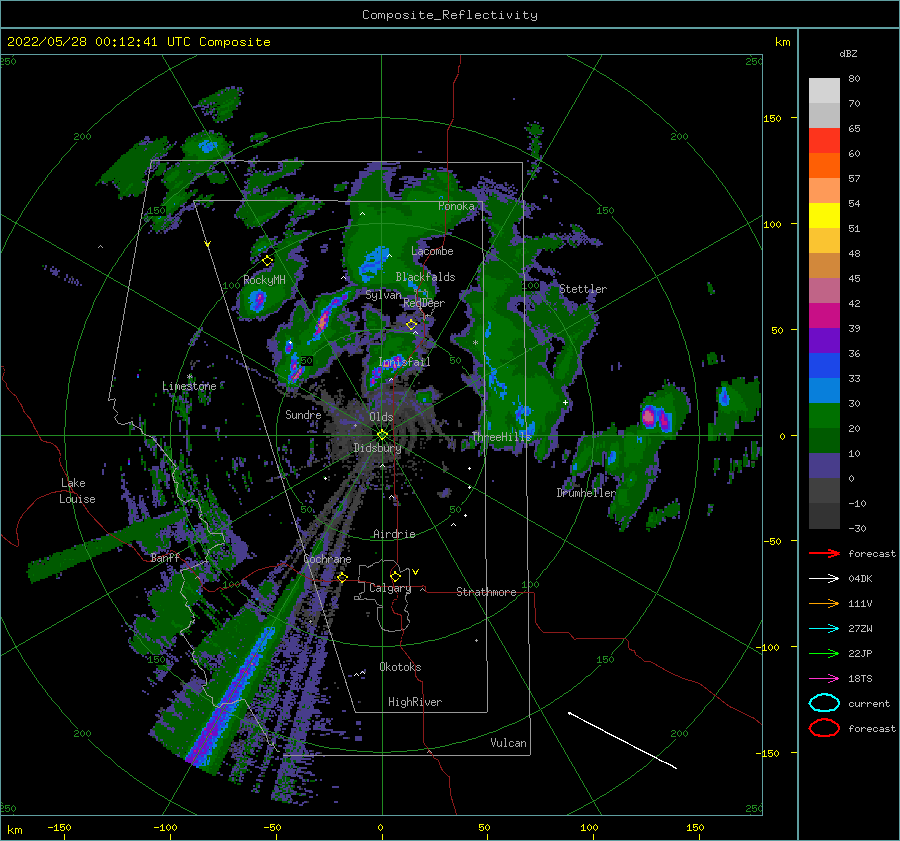
Task: Click the indigo 0-10 dBZ color swatch
Action: coord(824,466)
